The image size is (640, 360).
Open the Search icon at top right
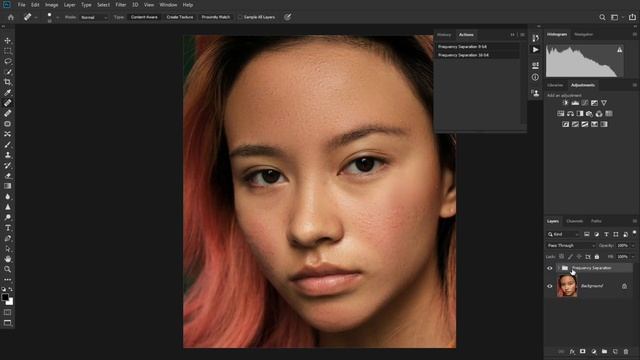pyautogui.click(x=602, y=17)
